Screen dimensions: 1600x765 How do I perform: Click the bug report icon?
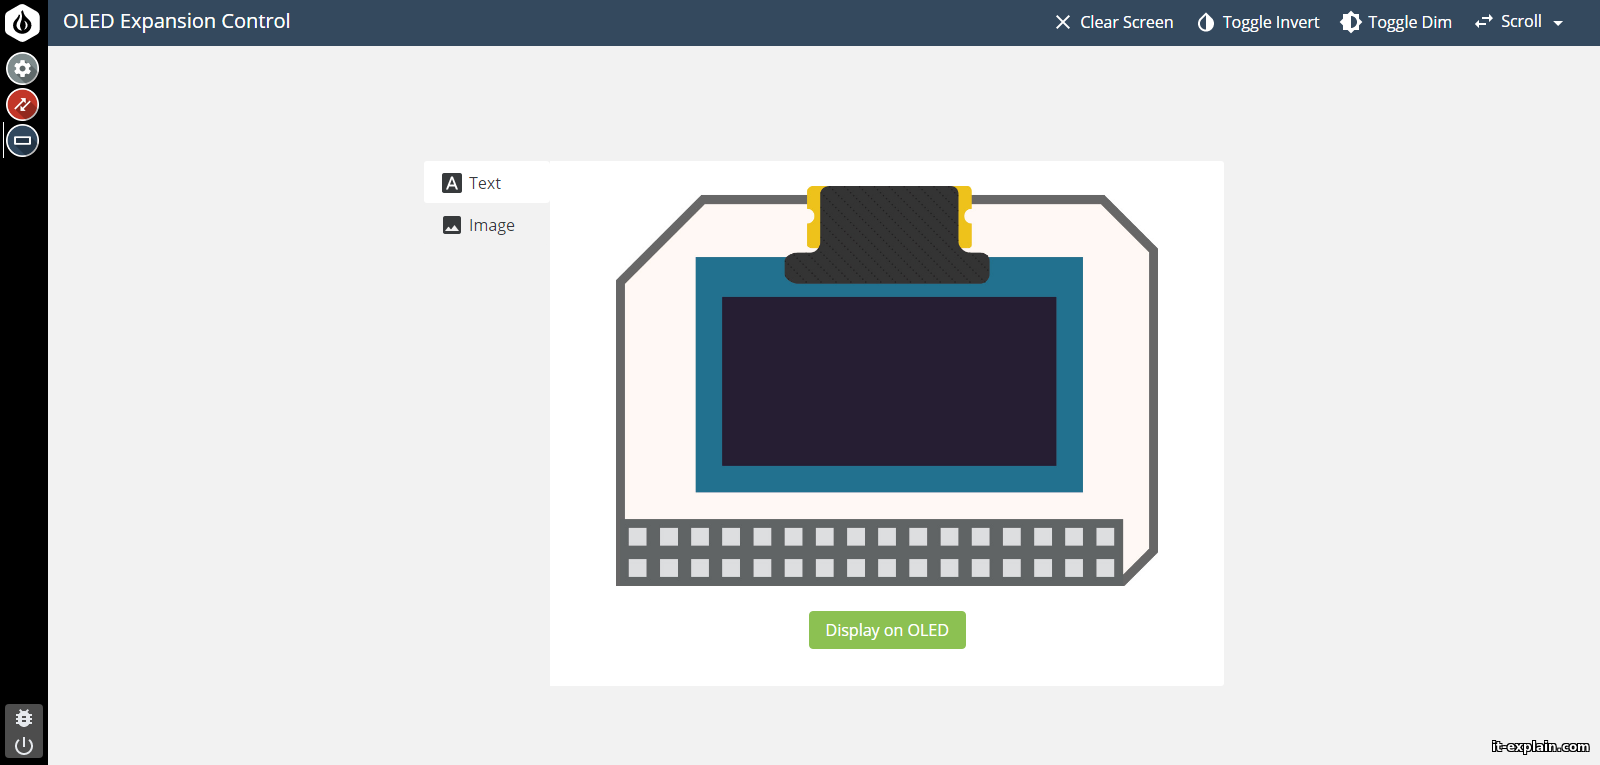[x=24, y=718]
